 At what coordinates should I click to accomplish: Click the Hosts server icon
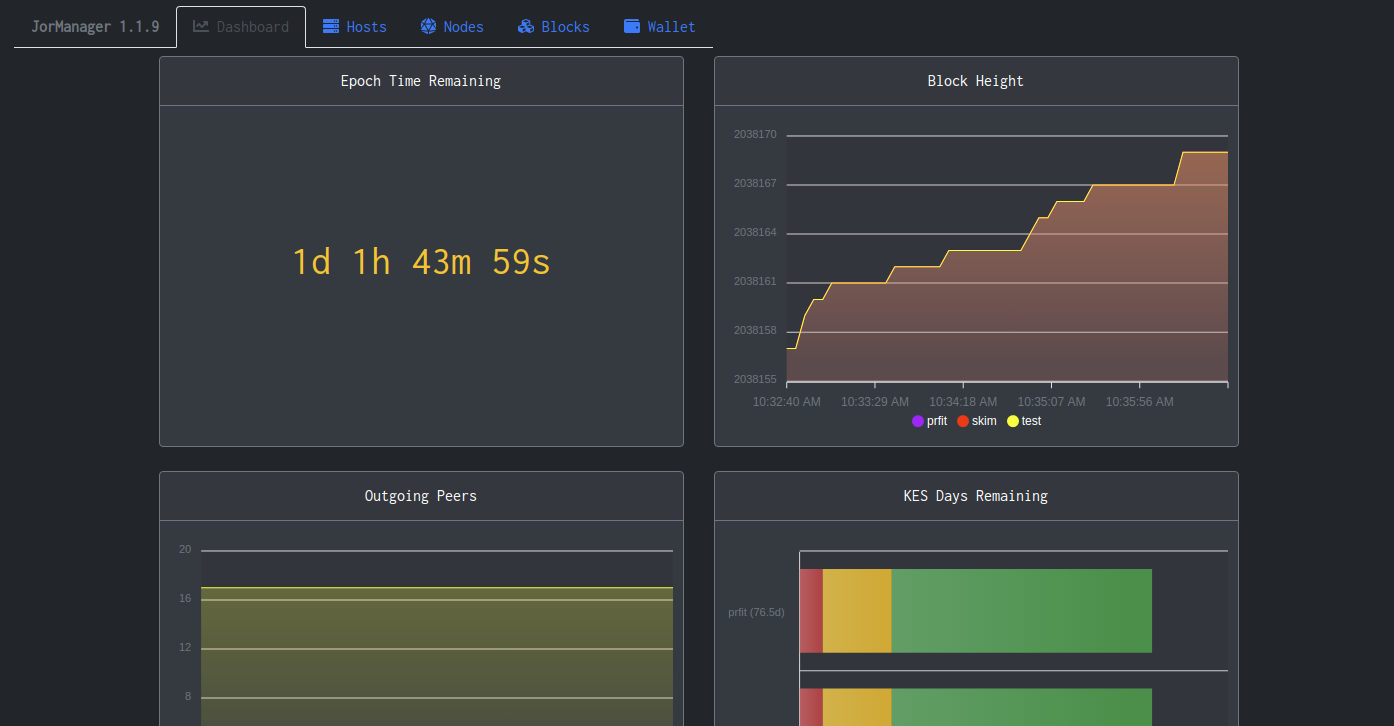click(x=331, y=26)
